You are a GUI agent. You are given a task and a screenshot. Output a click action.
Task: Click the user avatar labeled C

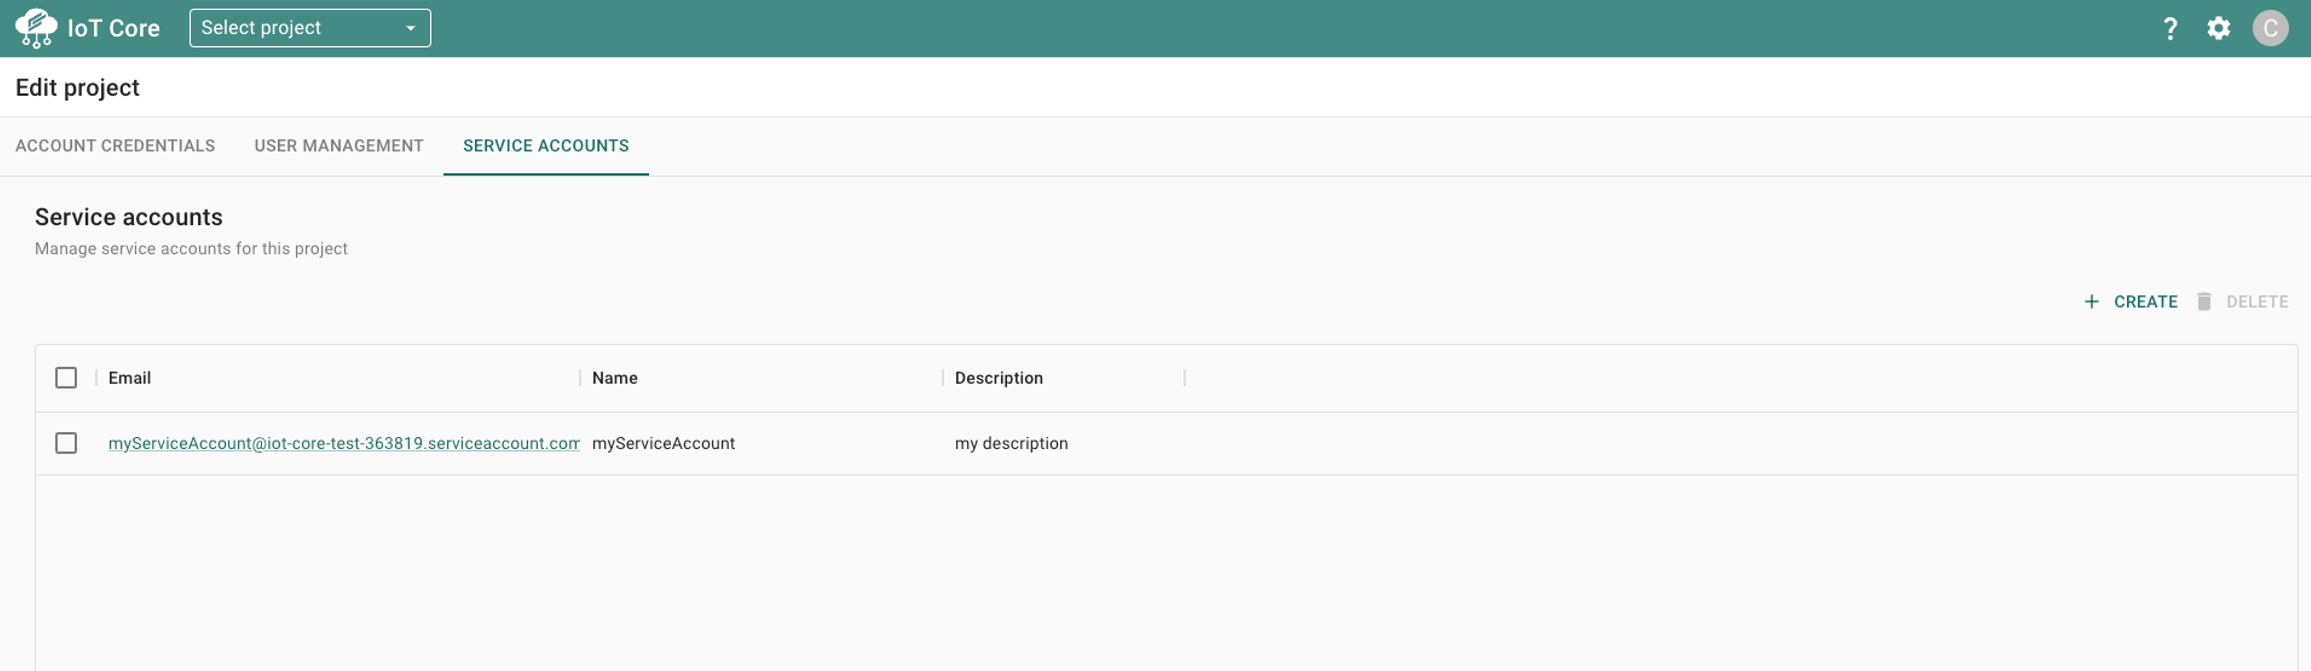click(x=2270, y=28)
